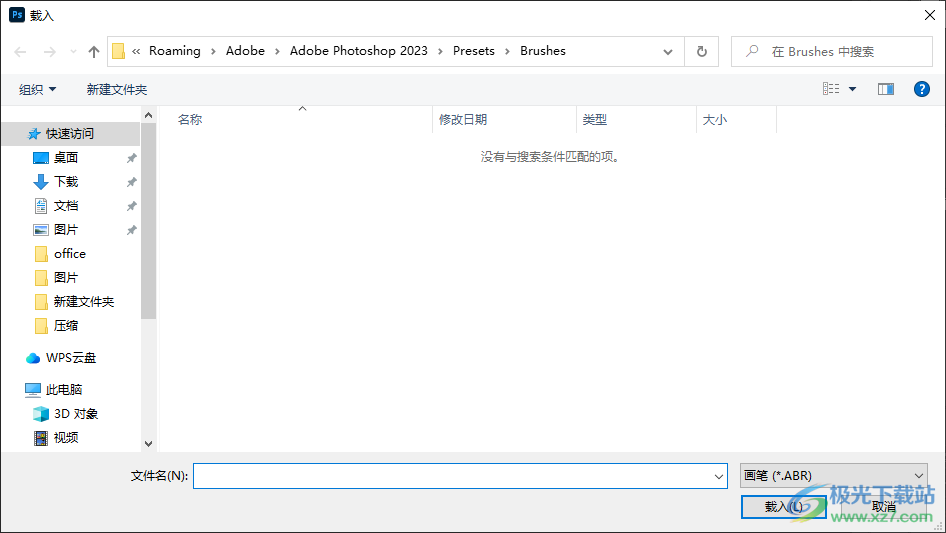Open the 组织 menu
Viewport: 946px width, 533px height.
click(x=37, y=89)
